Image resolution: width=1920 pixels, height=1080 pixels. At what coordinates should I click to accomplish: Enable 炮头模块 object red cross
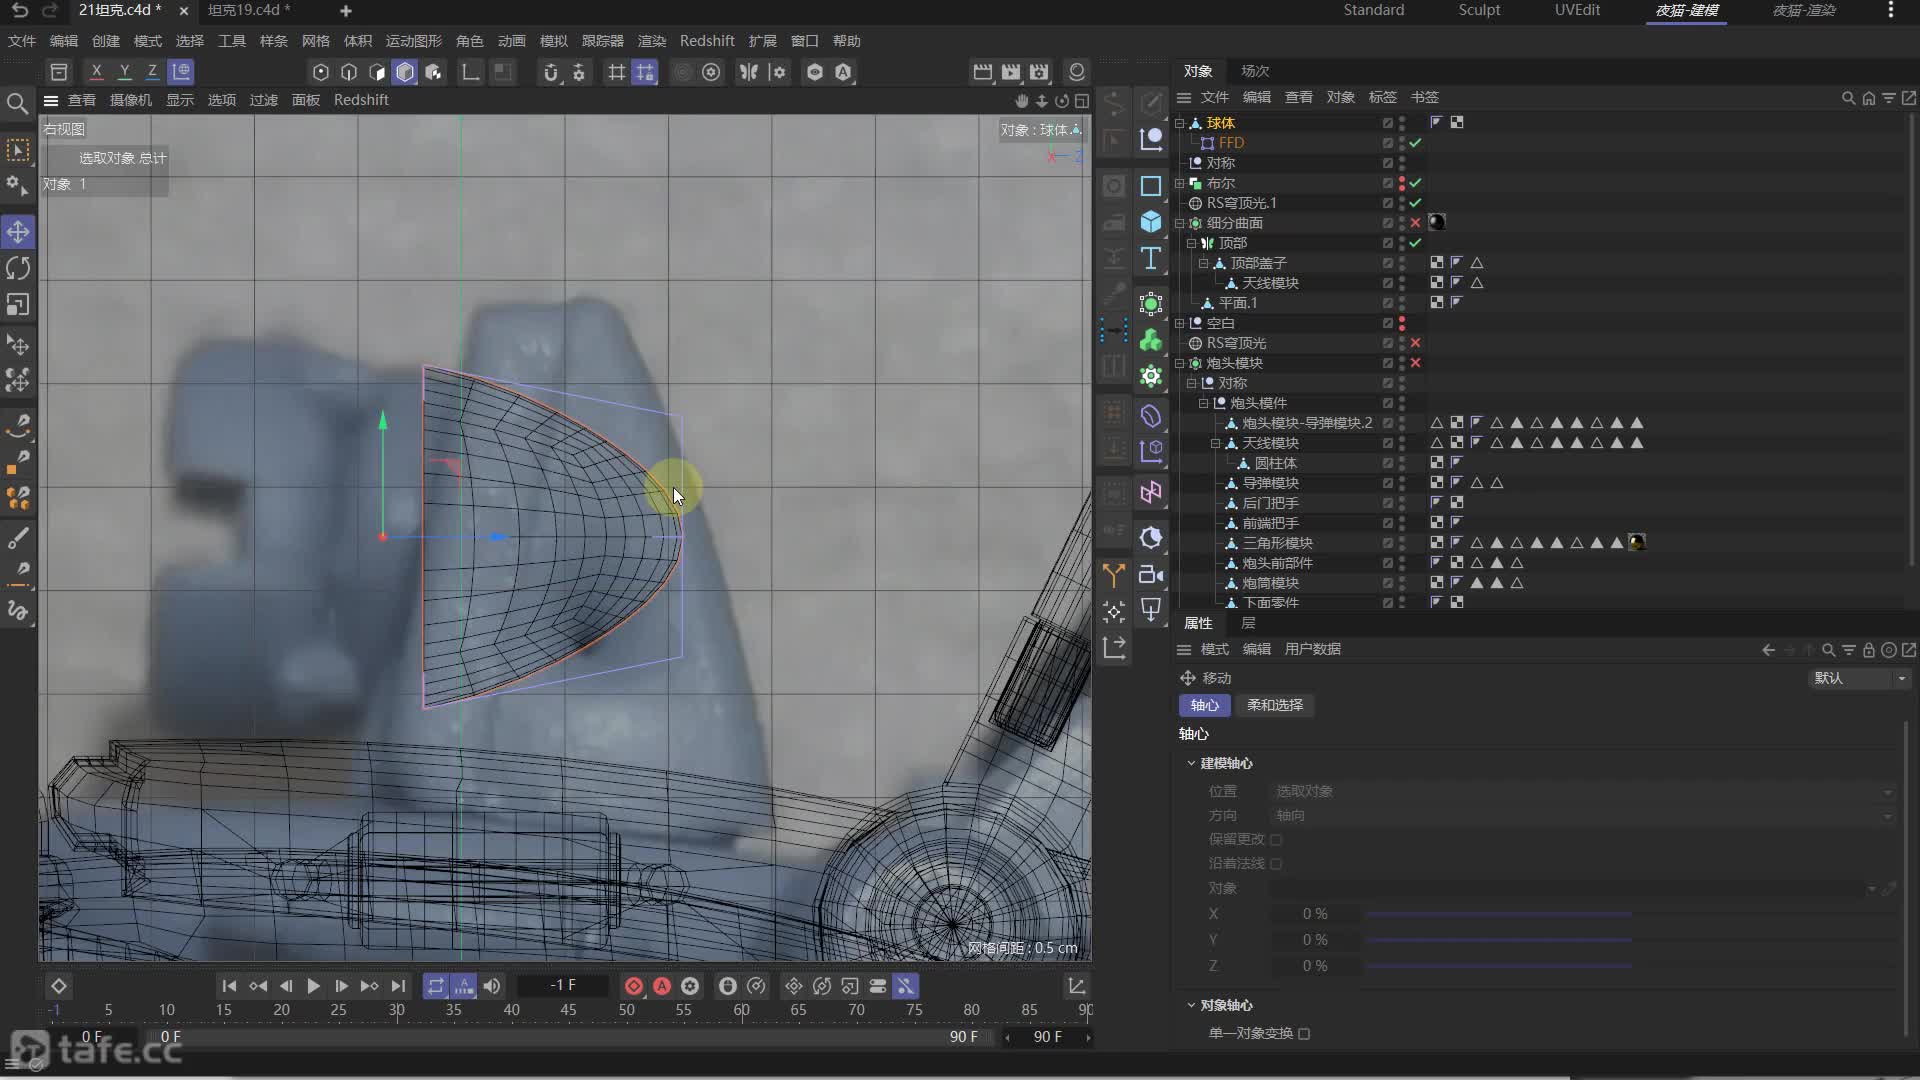(x=1415, y=363)
